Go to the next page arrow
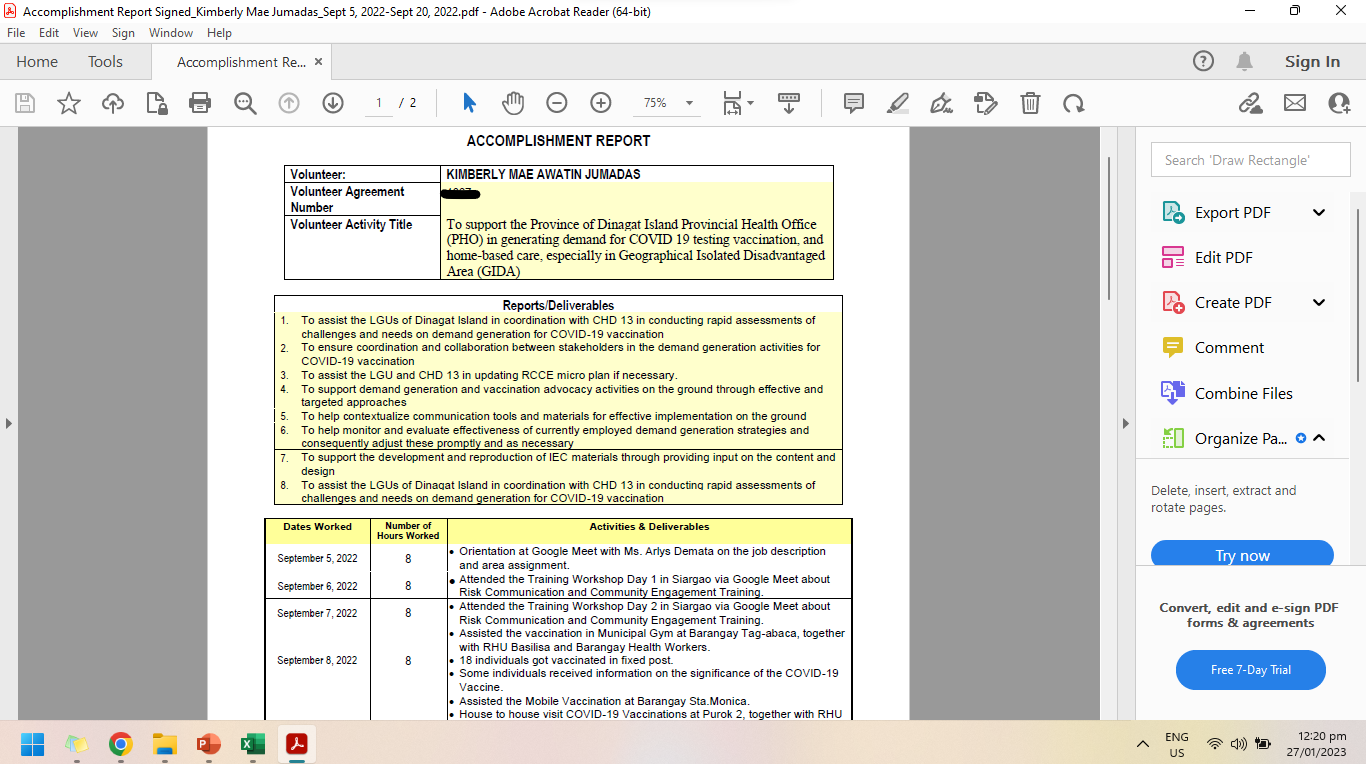Viewport: 1366px width, 764px height. [333, 103]
